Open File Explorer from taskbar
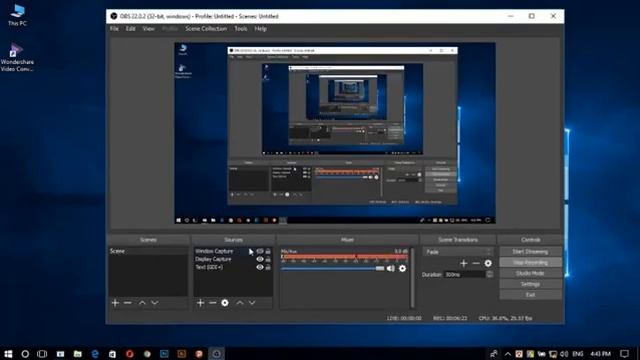This screenshot has height=360, width=640. click(78, 354)
